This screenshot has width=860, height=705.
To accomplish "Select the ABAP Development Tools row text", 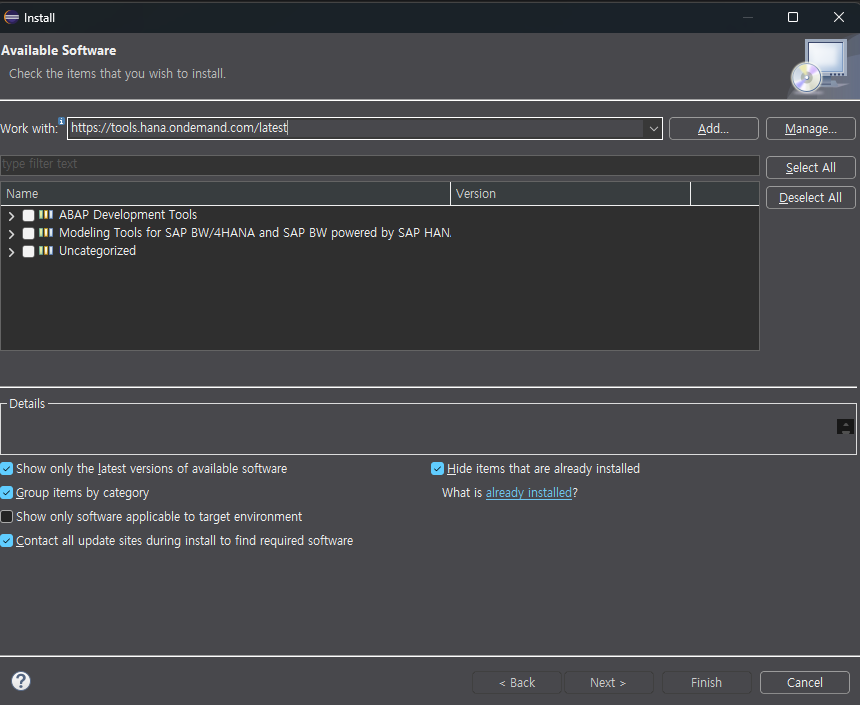I will pos(128,215).
